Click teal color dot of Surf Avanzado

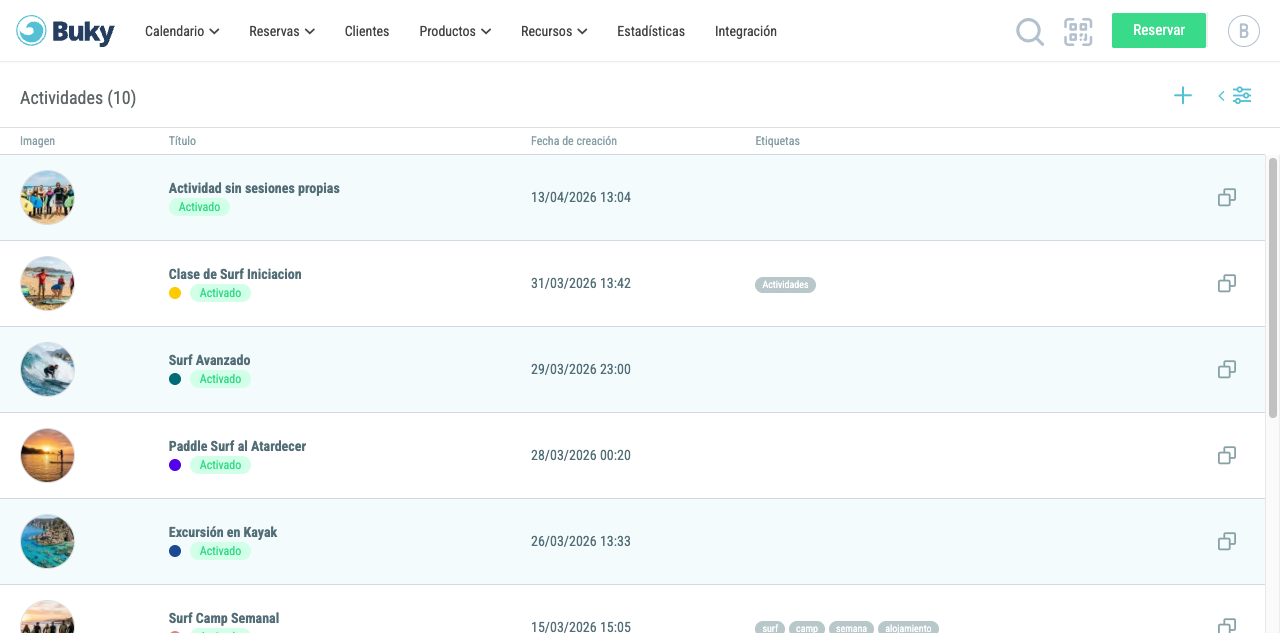point(175,379)
